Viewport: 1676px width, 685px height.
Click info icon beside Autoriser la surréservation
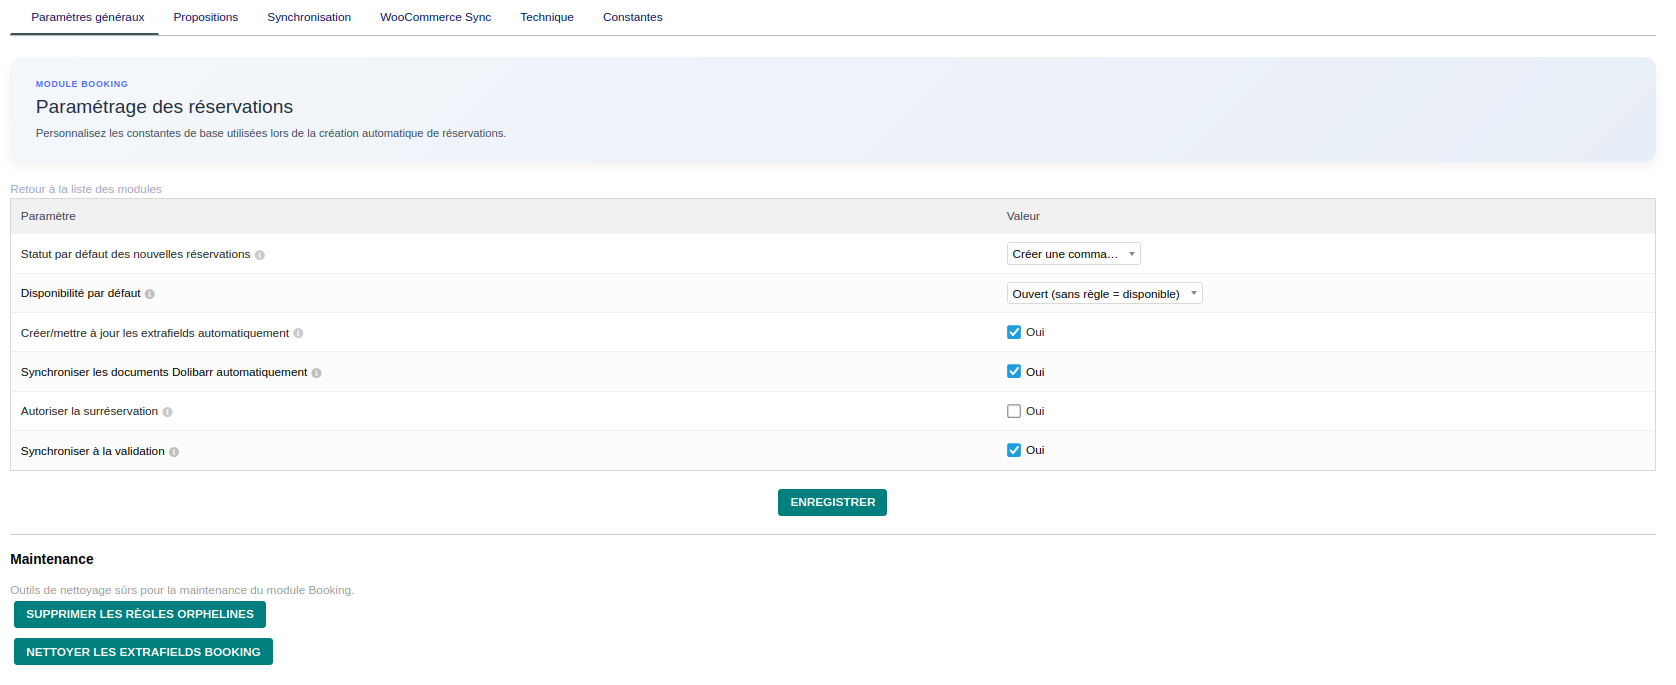tap(168, 412)
